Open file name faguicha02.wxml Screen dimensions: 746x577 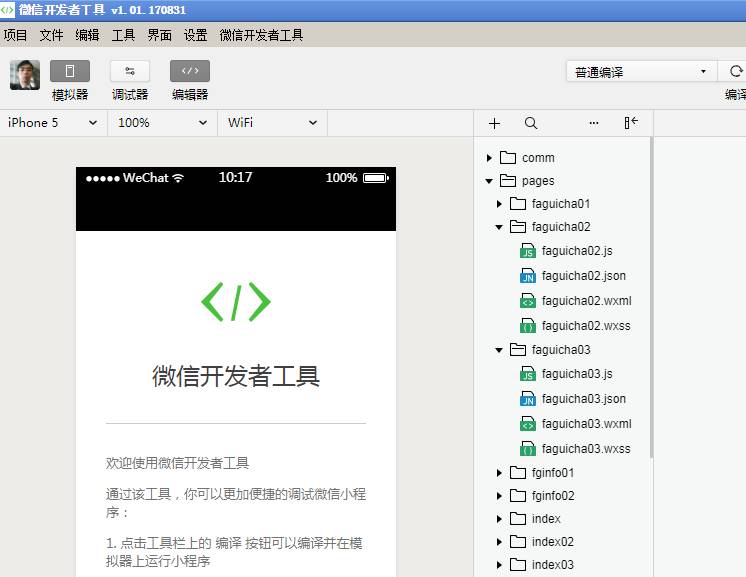click(x=587, y=301)
